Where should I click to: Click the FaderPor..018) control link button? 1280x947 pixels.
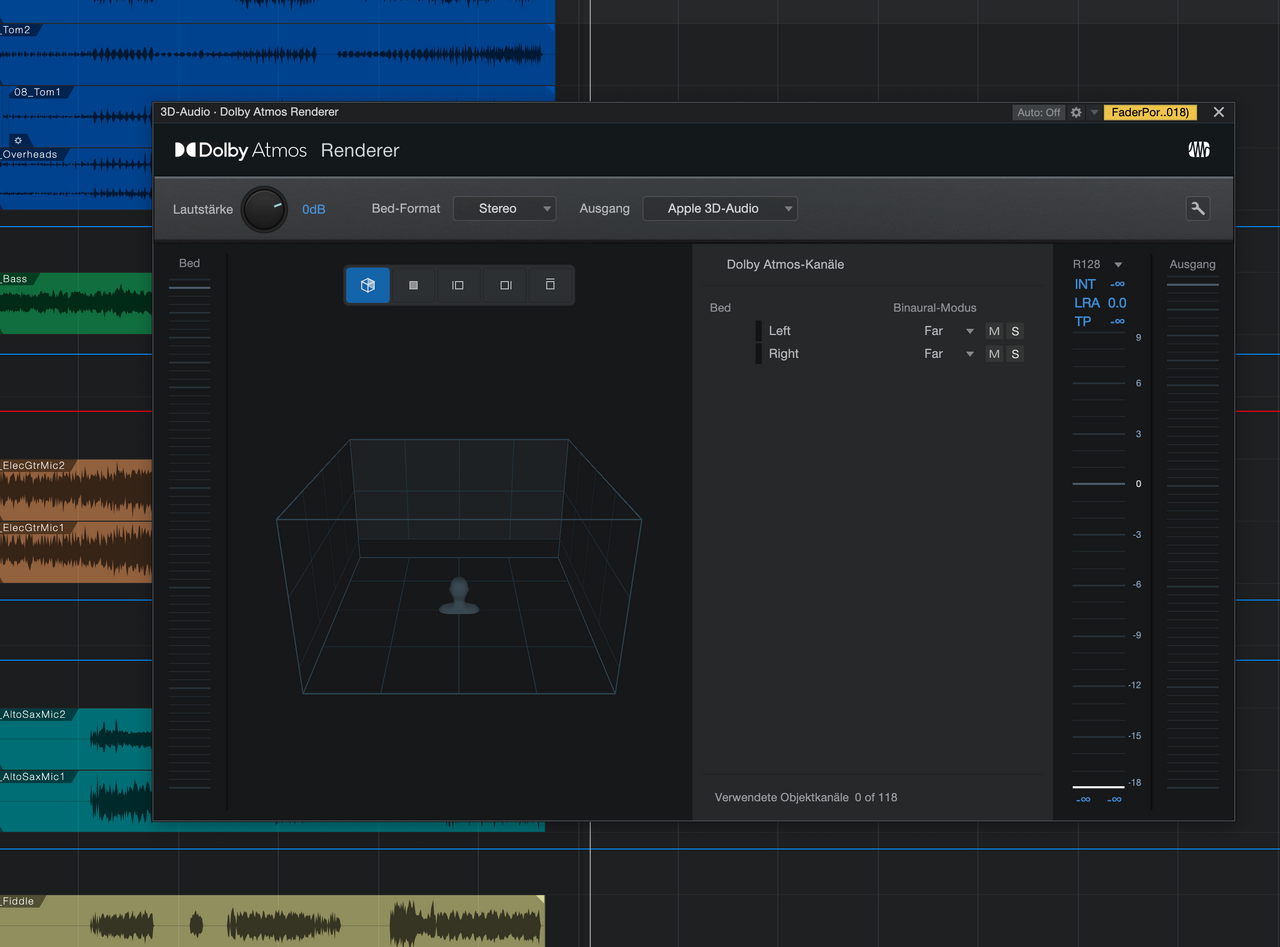1150,112
